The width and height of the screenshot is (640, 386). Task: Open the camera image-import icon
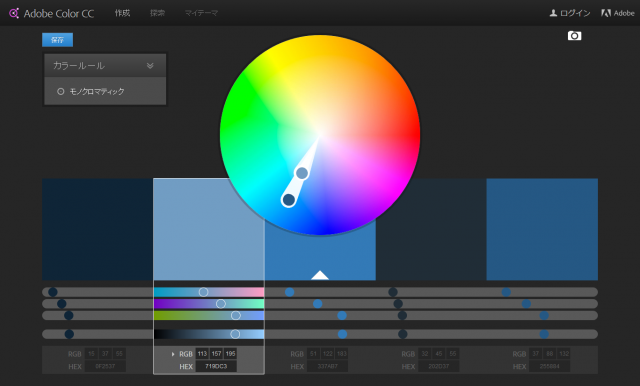coord(574,36)
